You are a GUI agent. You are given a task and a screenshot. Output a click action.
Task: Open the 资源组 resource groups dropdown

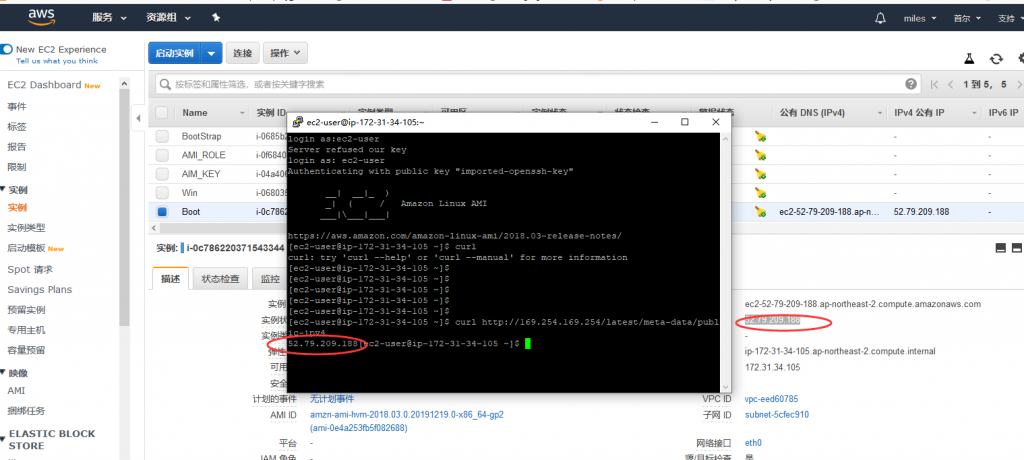(x=168, y=18)
